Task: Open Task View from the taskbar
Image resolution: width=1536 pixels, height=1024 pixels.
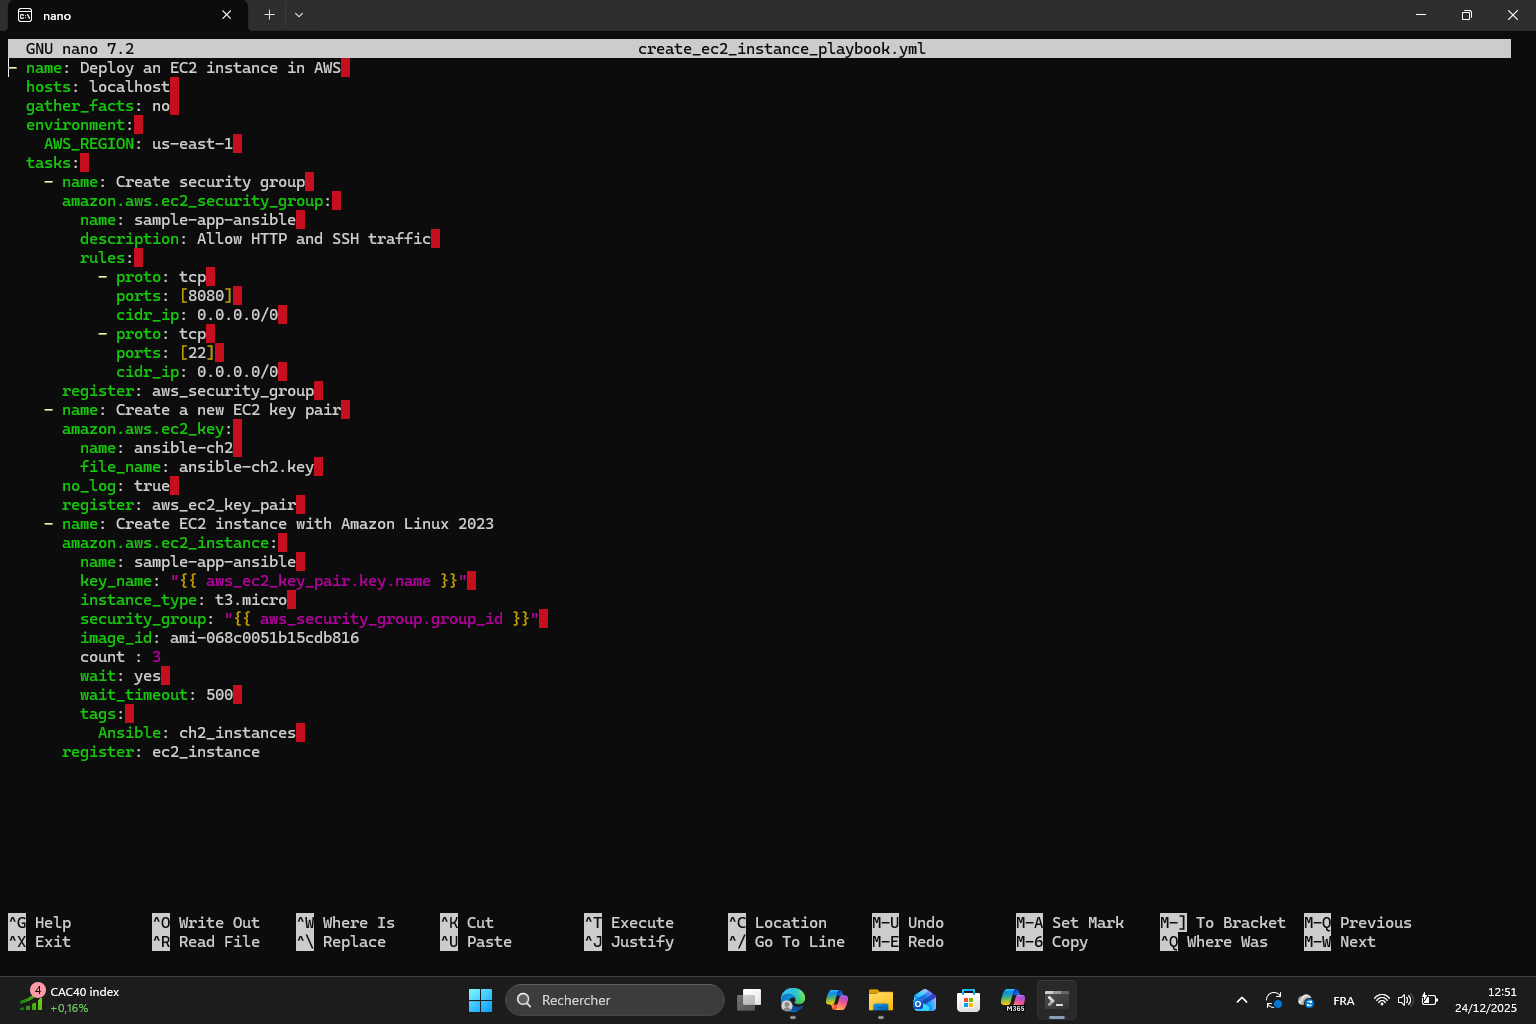Action: coord(749,999)
